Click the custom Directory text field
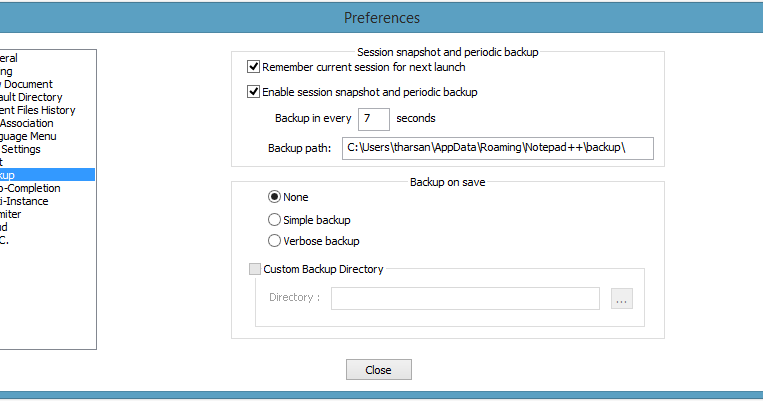 pos(465,298)
